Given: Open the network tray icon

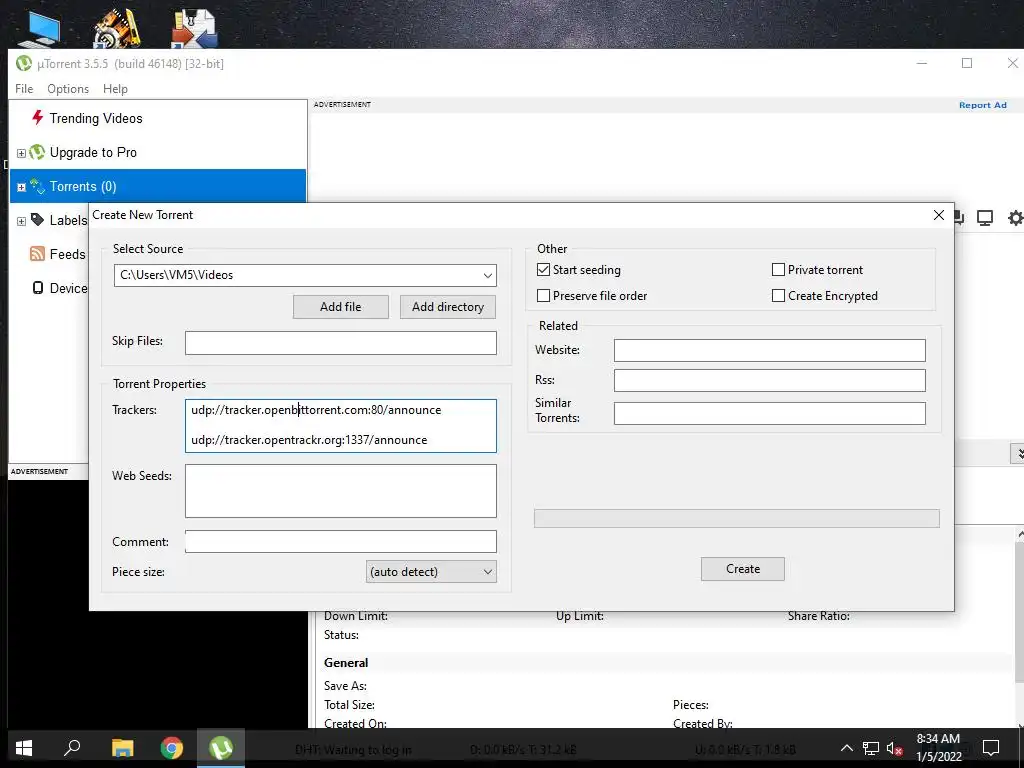Looking at the screenshot, I should tap(871, 748).
